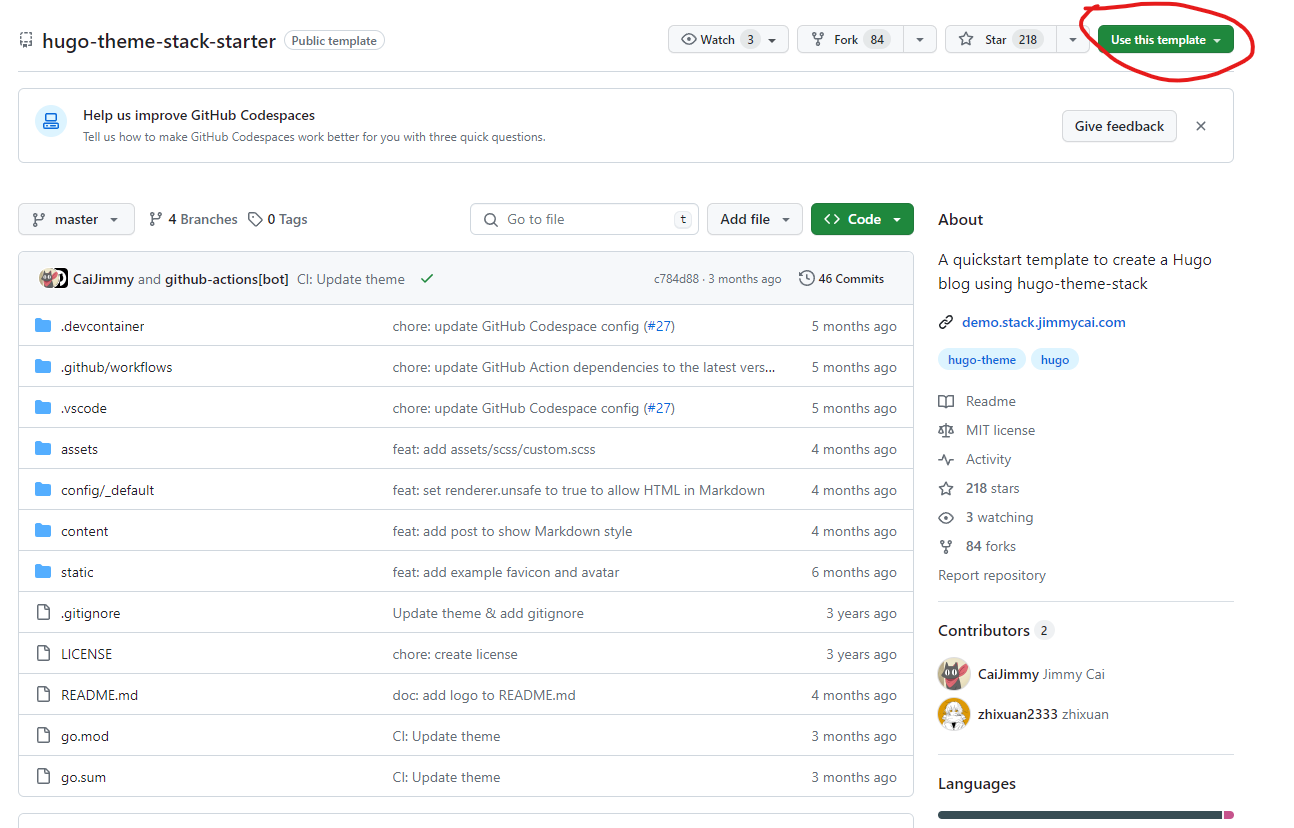Screen dimensions: 1294x828
Task: View 3 watching in About sidebar
Action: tap(986, 517)
